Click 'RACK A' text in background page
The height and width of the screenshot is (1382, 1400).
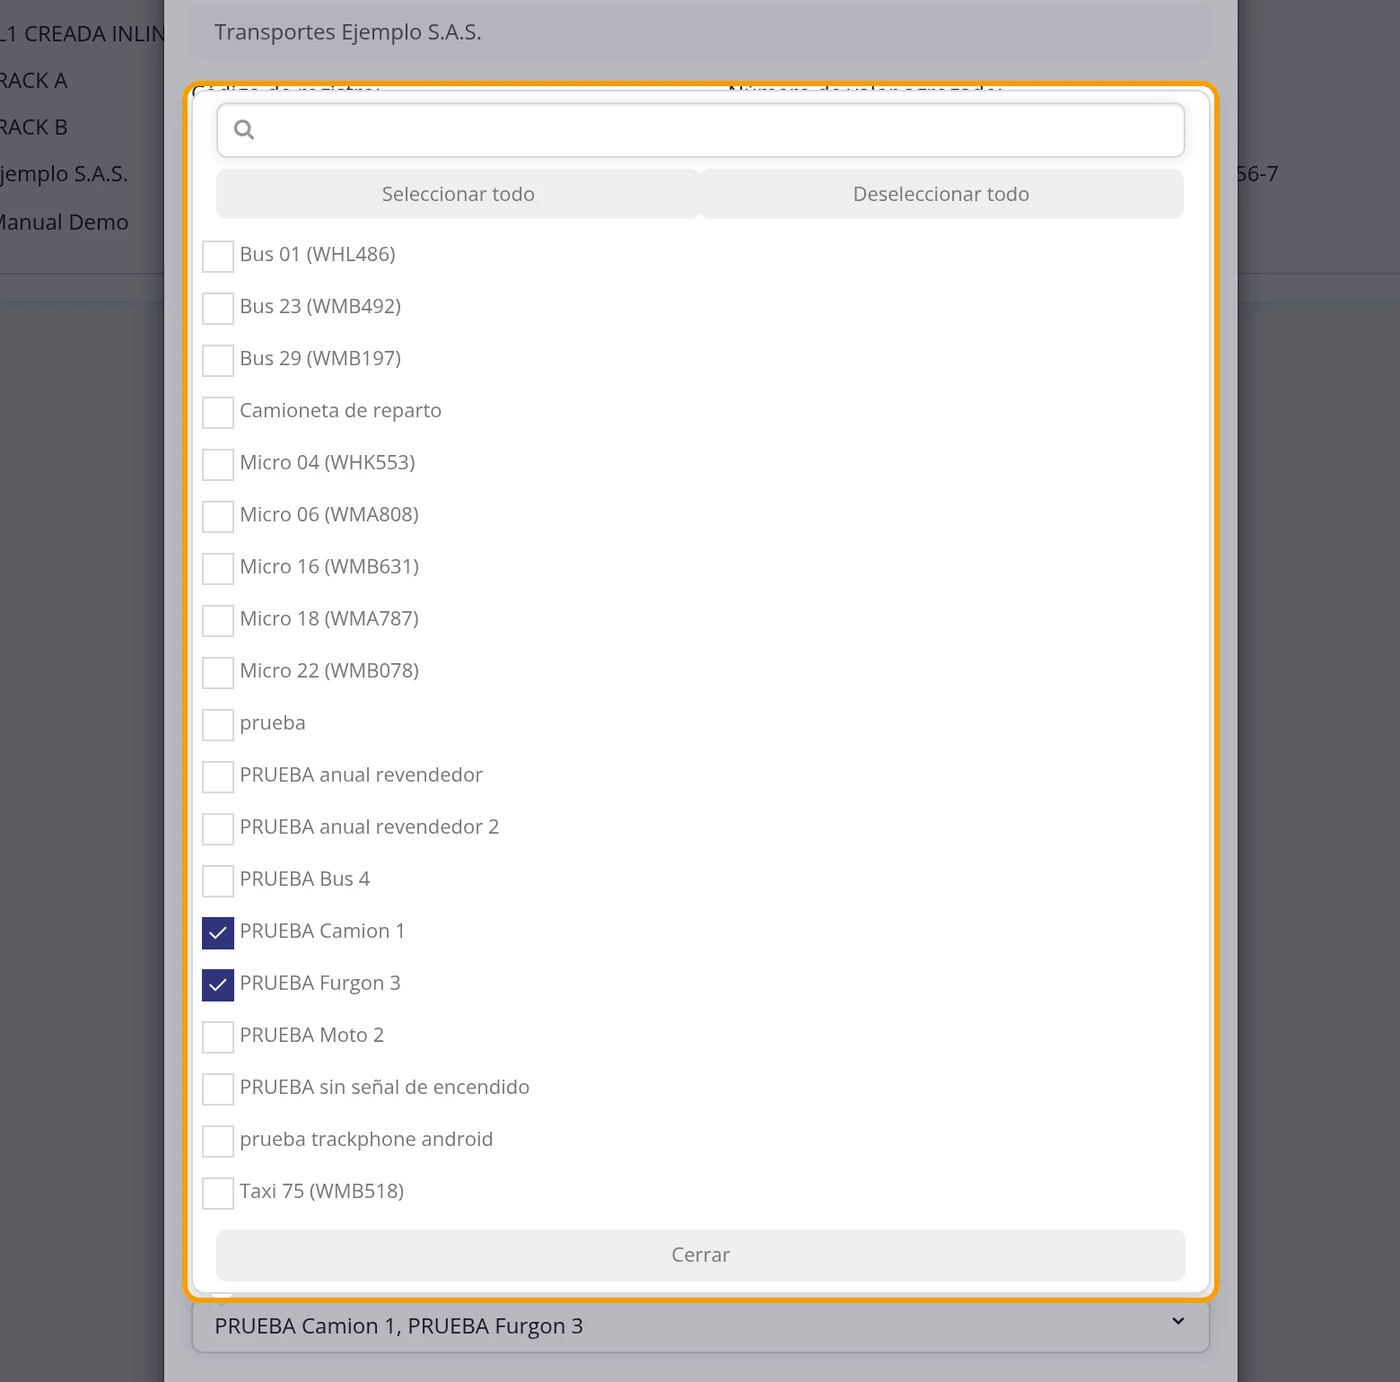(x=33, y=81)
